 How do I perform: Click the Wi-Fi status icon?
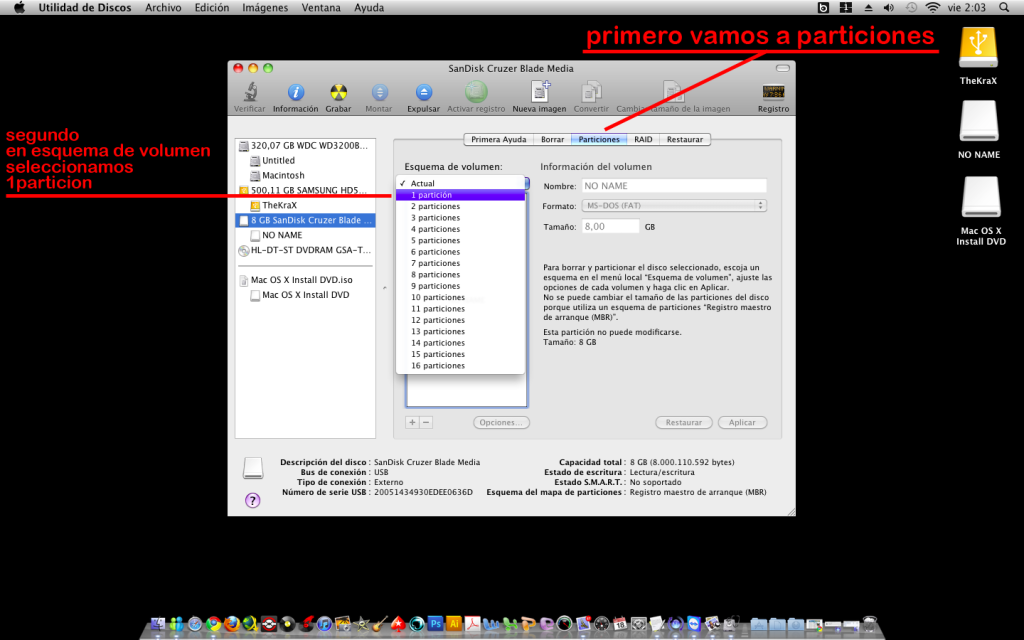coord(933,8)
